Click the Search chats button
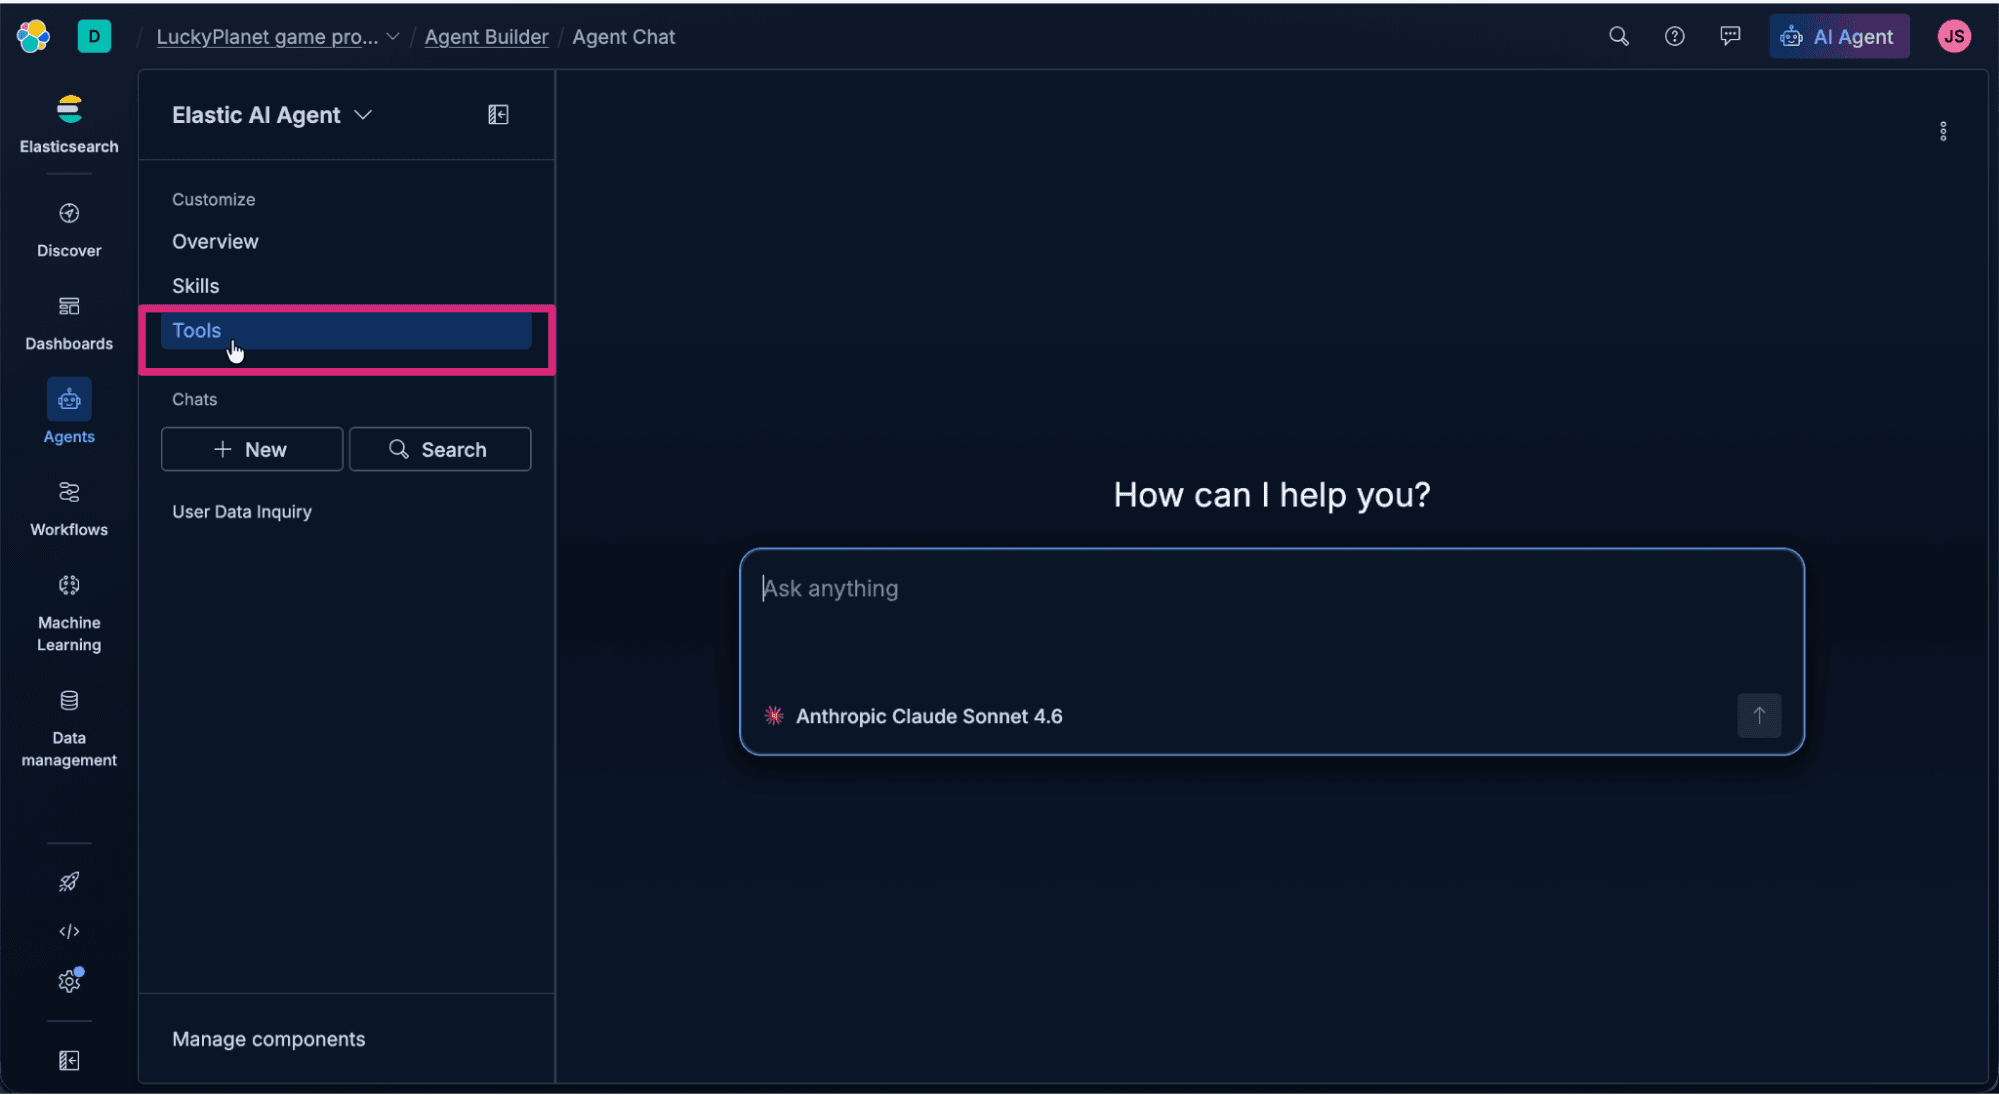1999x1095 pixels. (440, 449)
